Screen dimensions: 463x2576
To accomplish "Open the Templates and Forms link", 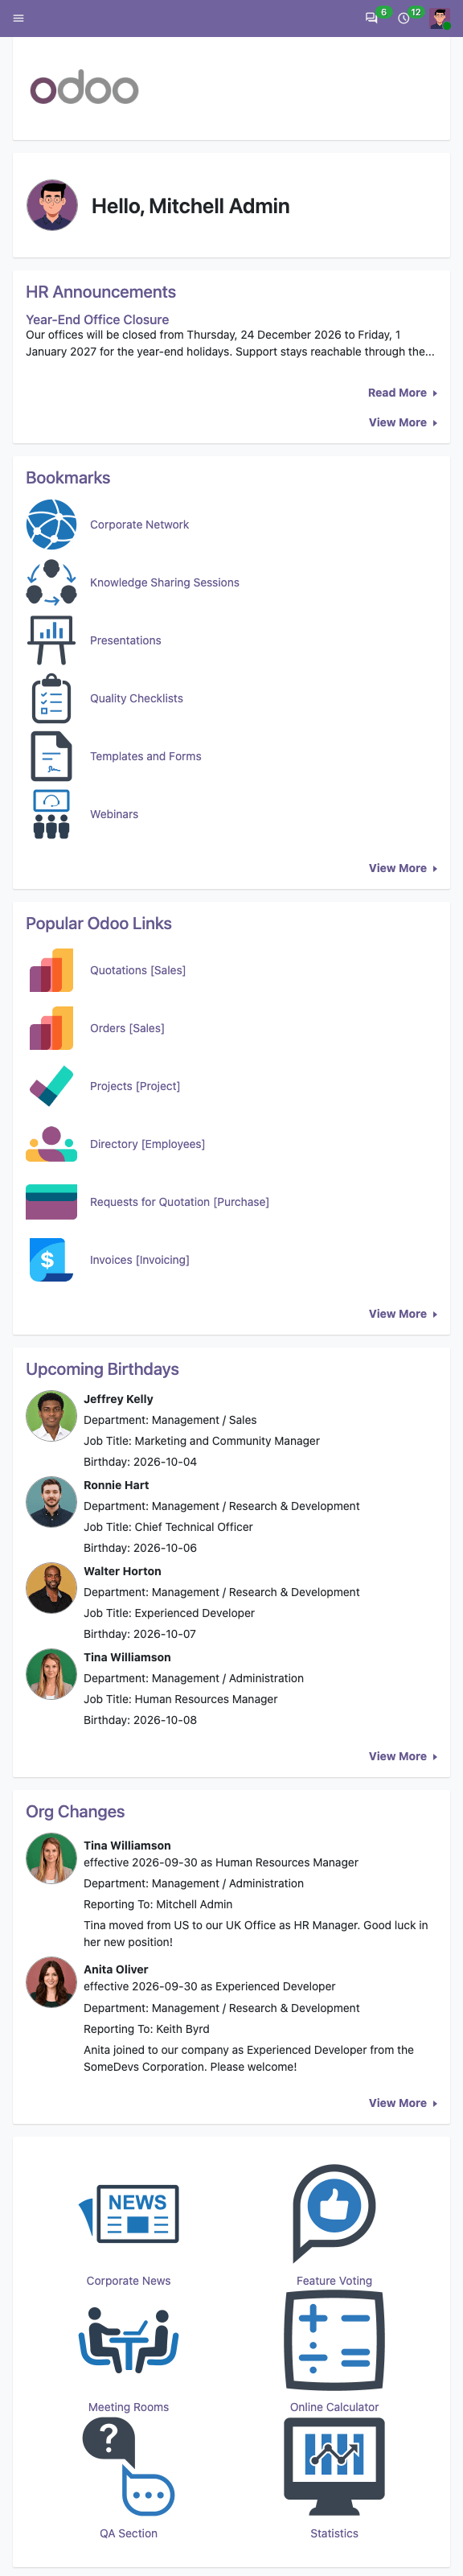I will pyautogui.click(x=145, y=757).
